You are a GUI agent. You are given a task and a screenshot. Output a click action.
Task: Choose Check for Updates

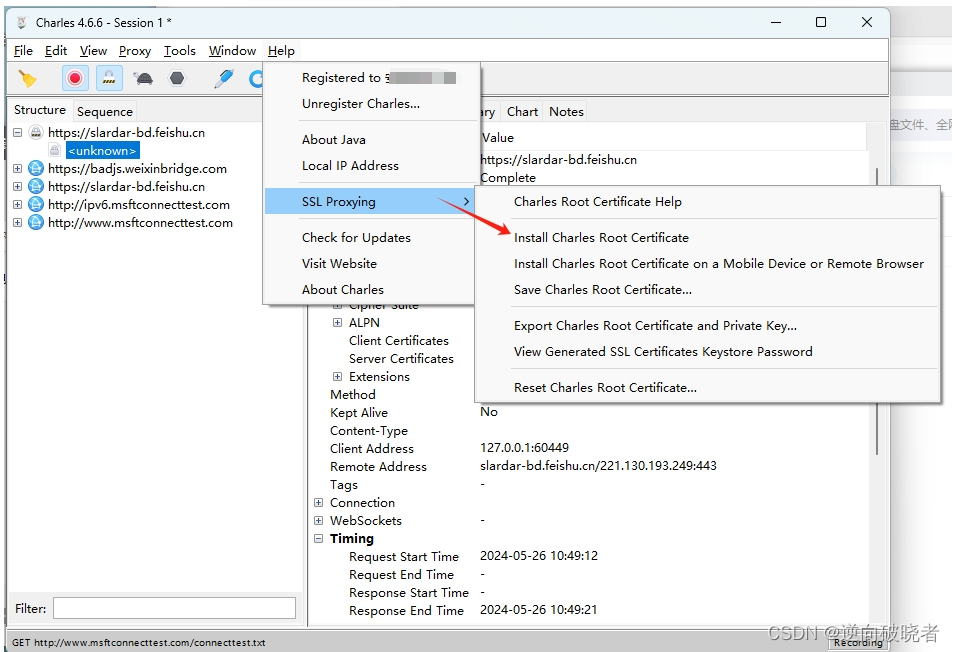372,238
